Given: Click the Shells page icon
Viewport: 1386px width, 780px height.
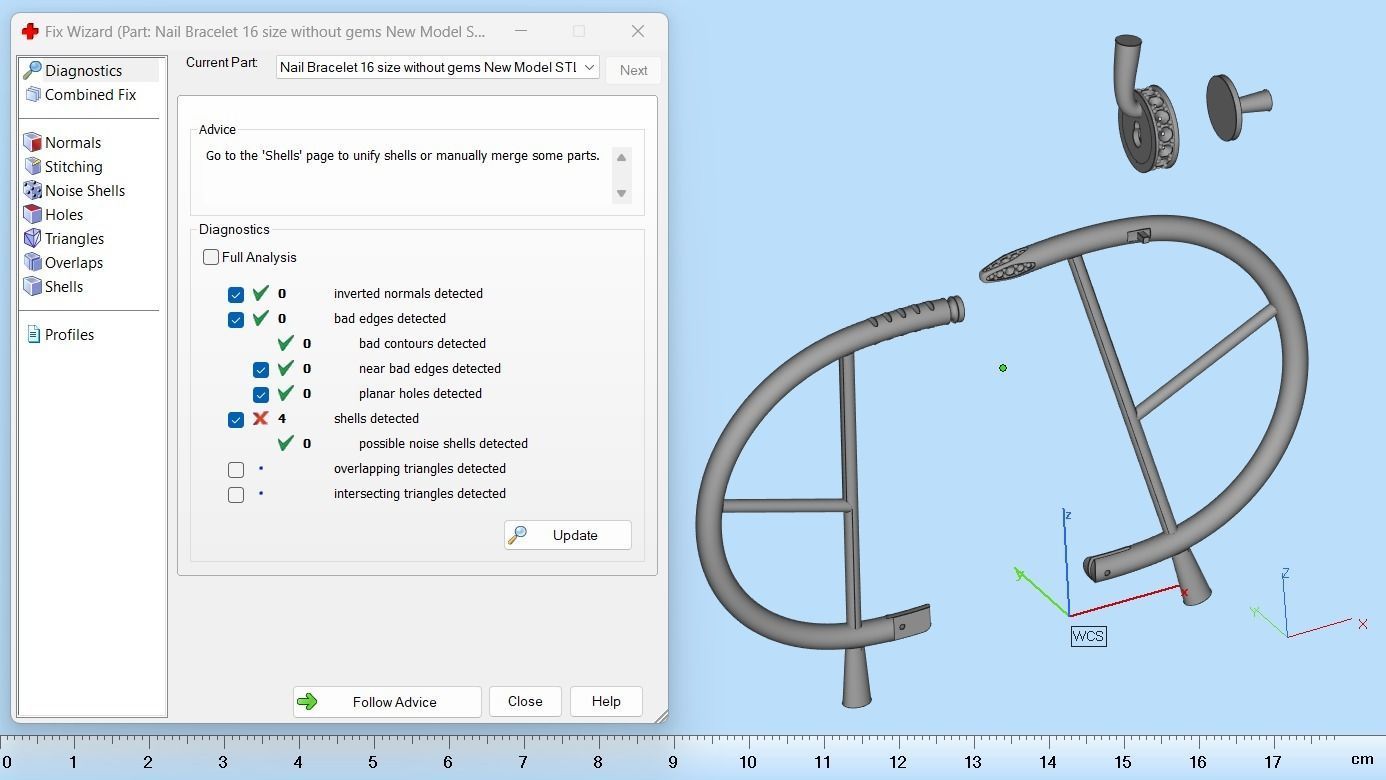Looking at the screenshot, I should coord(32,286).
